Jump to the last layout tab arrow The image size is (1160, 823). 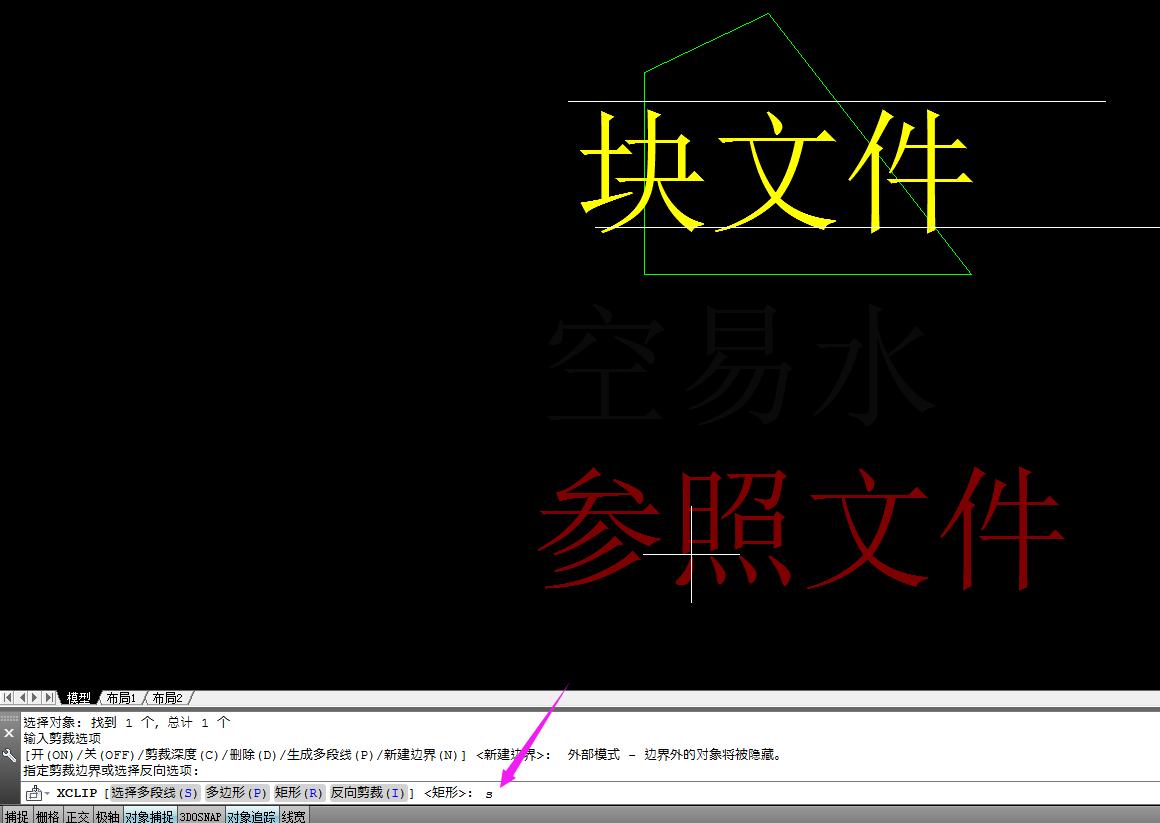(49, 697)
